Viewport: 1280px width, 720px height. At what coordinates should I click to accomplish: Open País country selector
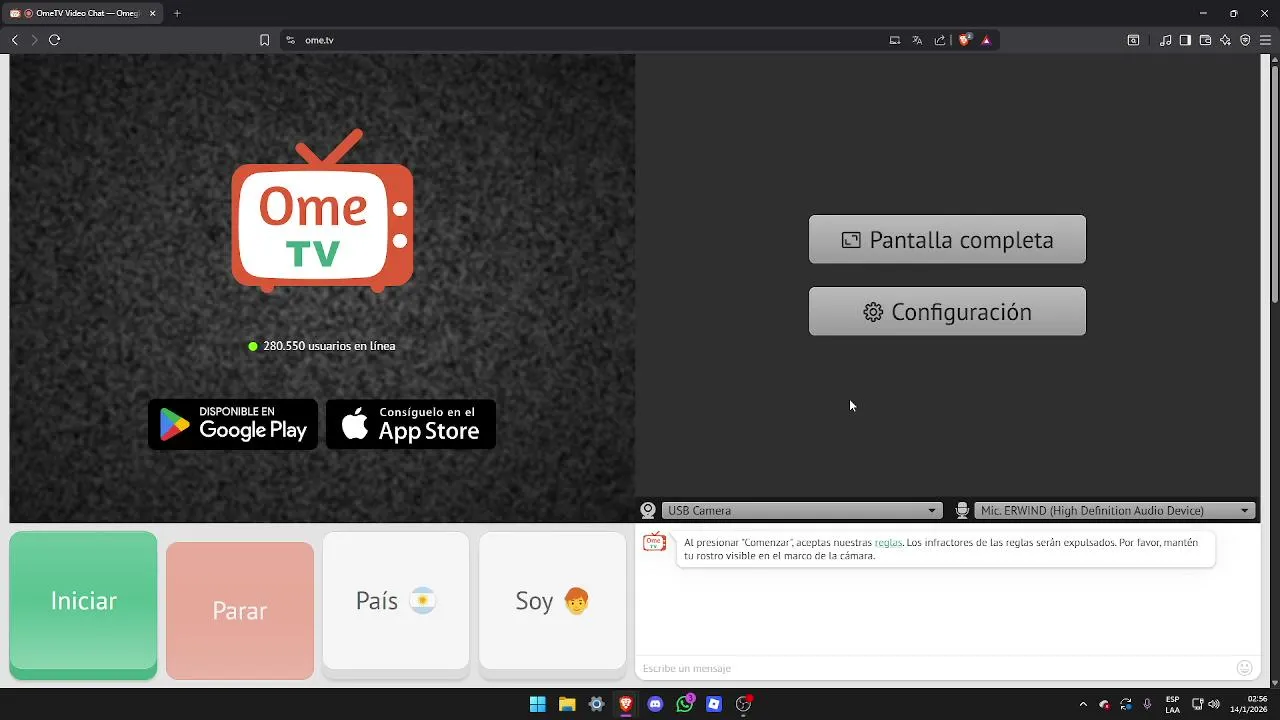pyautogui.click(x=396, y=601)
